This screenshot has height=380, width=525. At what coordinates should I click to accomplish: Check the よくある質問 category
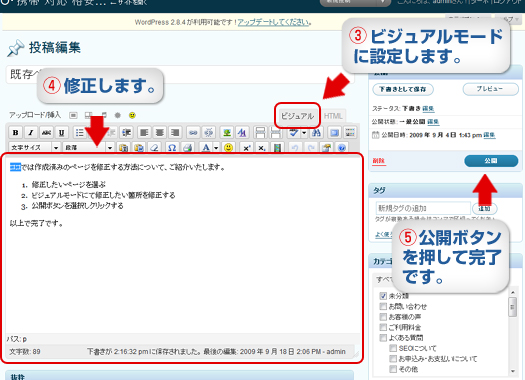(x=383, y=337)
